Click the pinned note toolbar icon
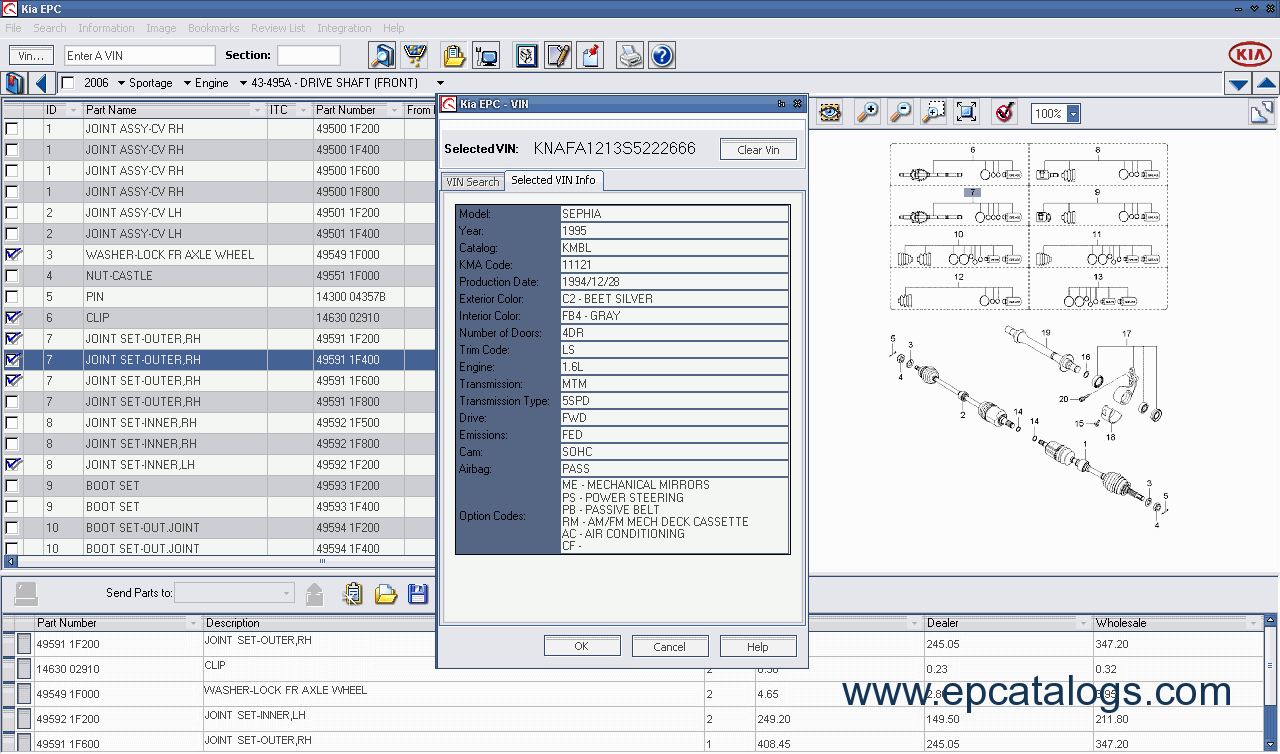Viewport: 1280px width, 754px height. click(x=591, y=55)
